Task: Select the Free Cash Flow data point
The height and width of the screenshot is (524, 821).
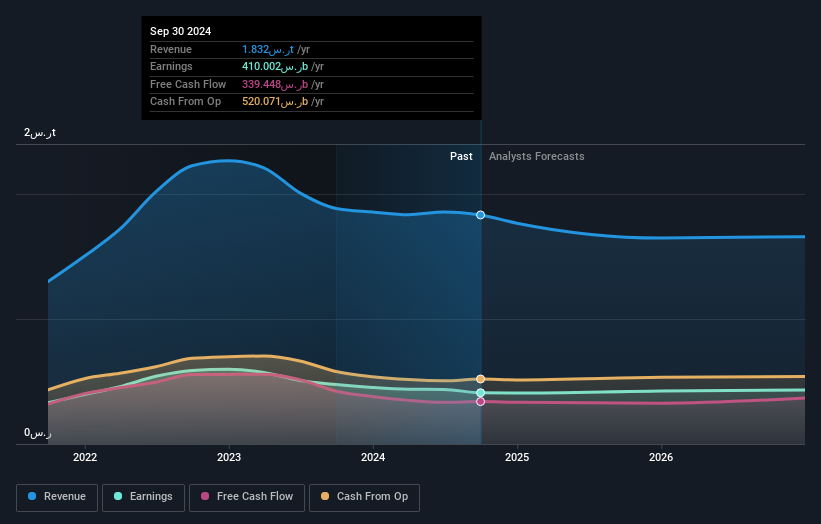Action: [481, 402]
